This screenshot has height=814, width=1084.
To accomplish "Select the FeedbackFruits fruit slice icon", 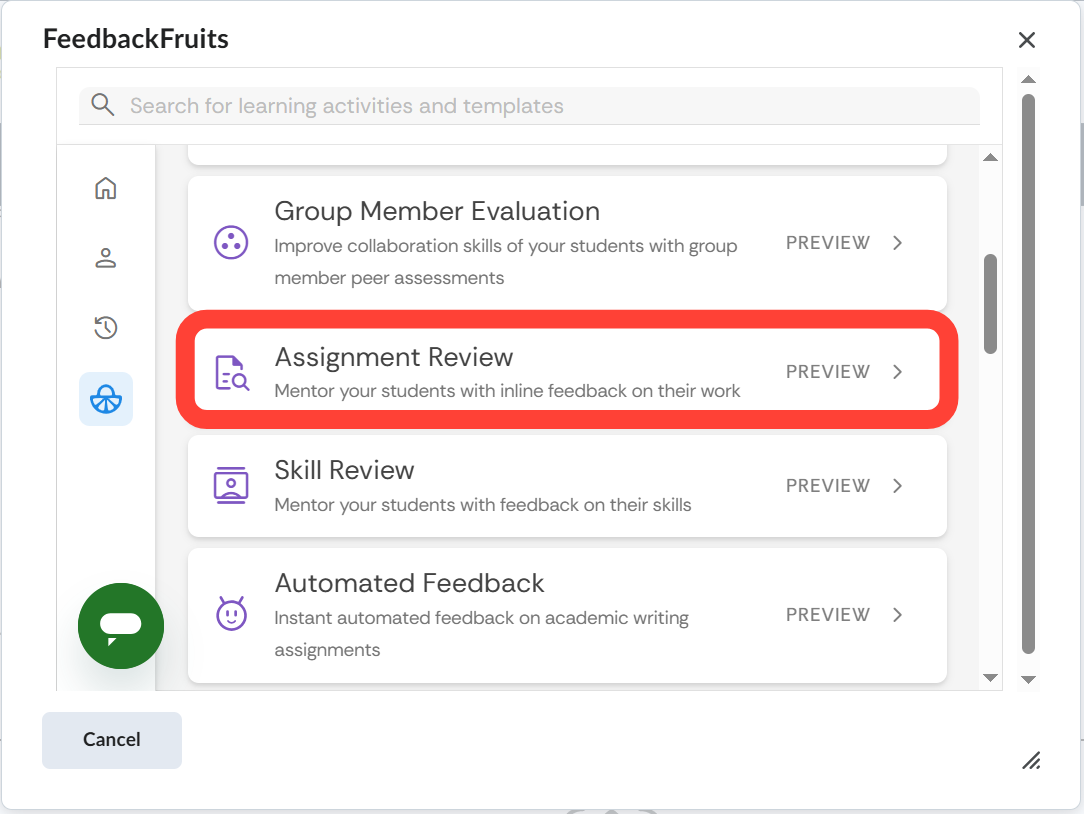I will (106, 399).
